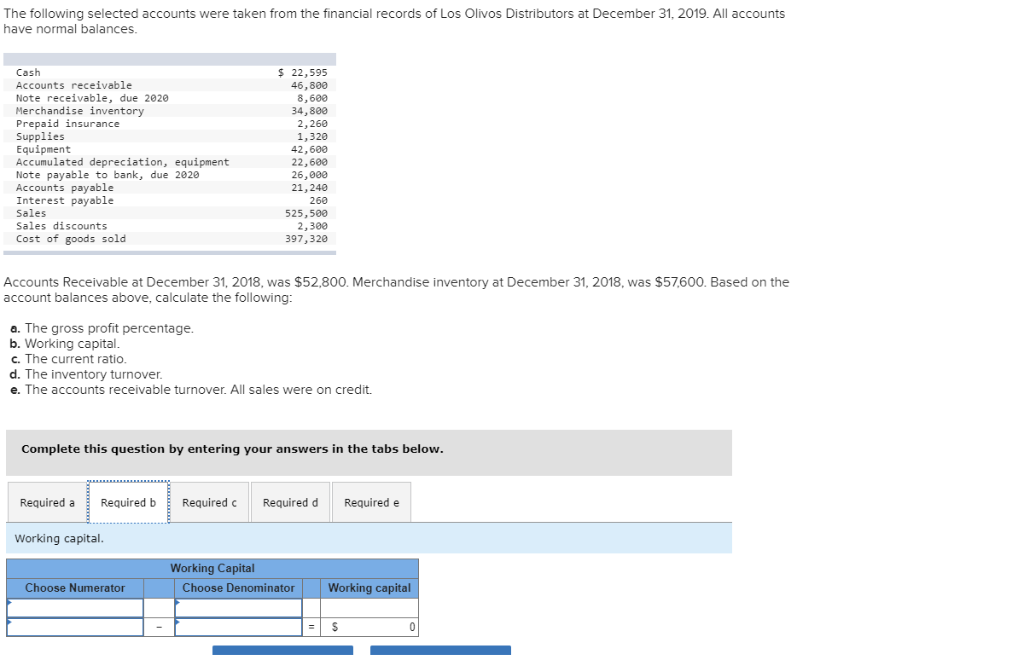Viewport: 1024px width, 660px height.
Task: Select the Accounts receivable balance row
Action: 100,85
